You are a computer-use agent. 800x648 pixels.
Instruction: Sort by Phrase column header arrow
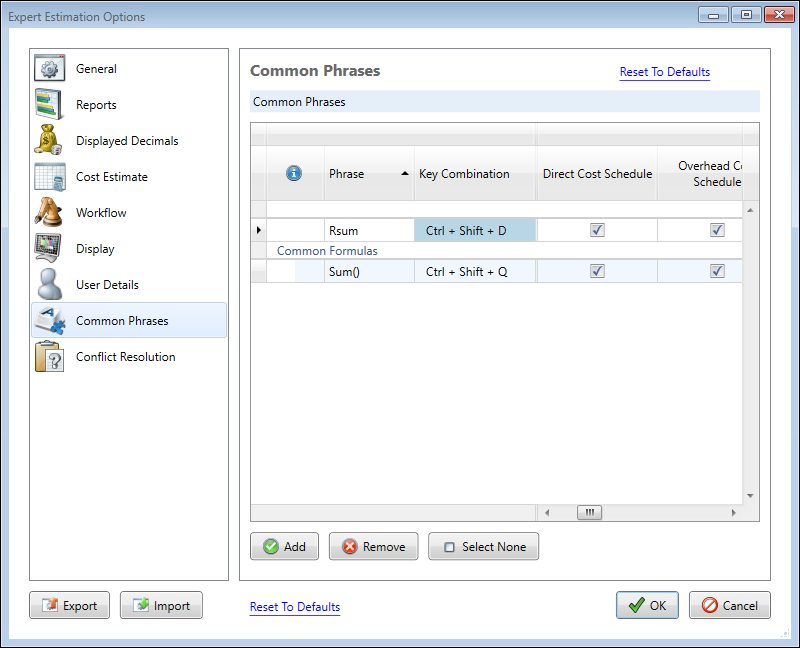tap(405, 174)
